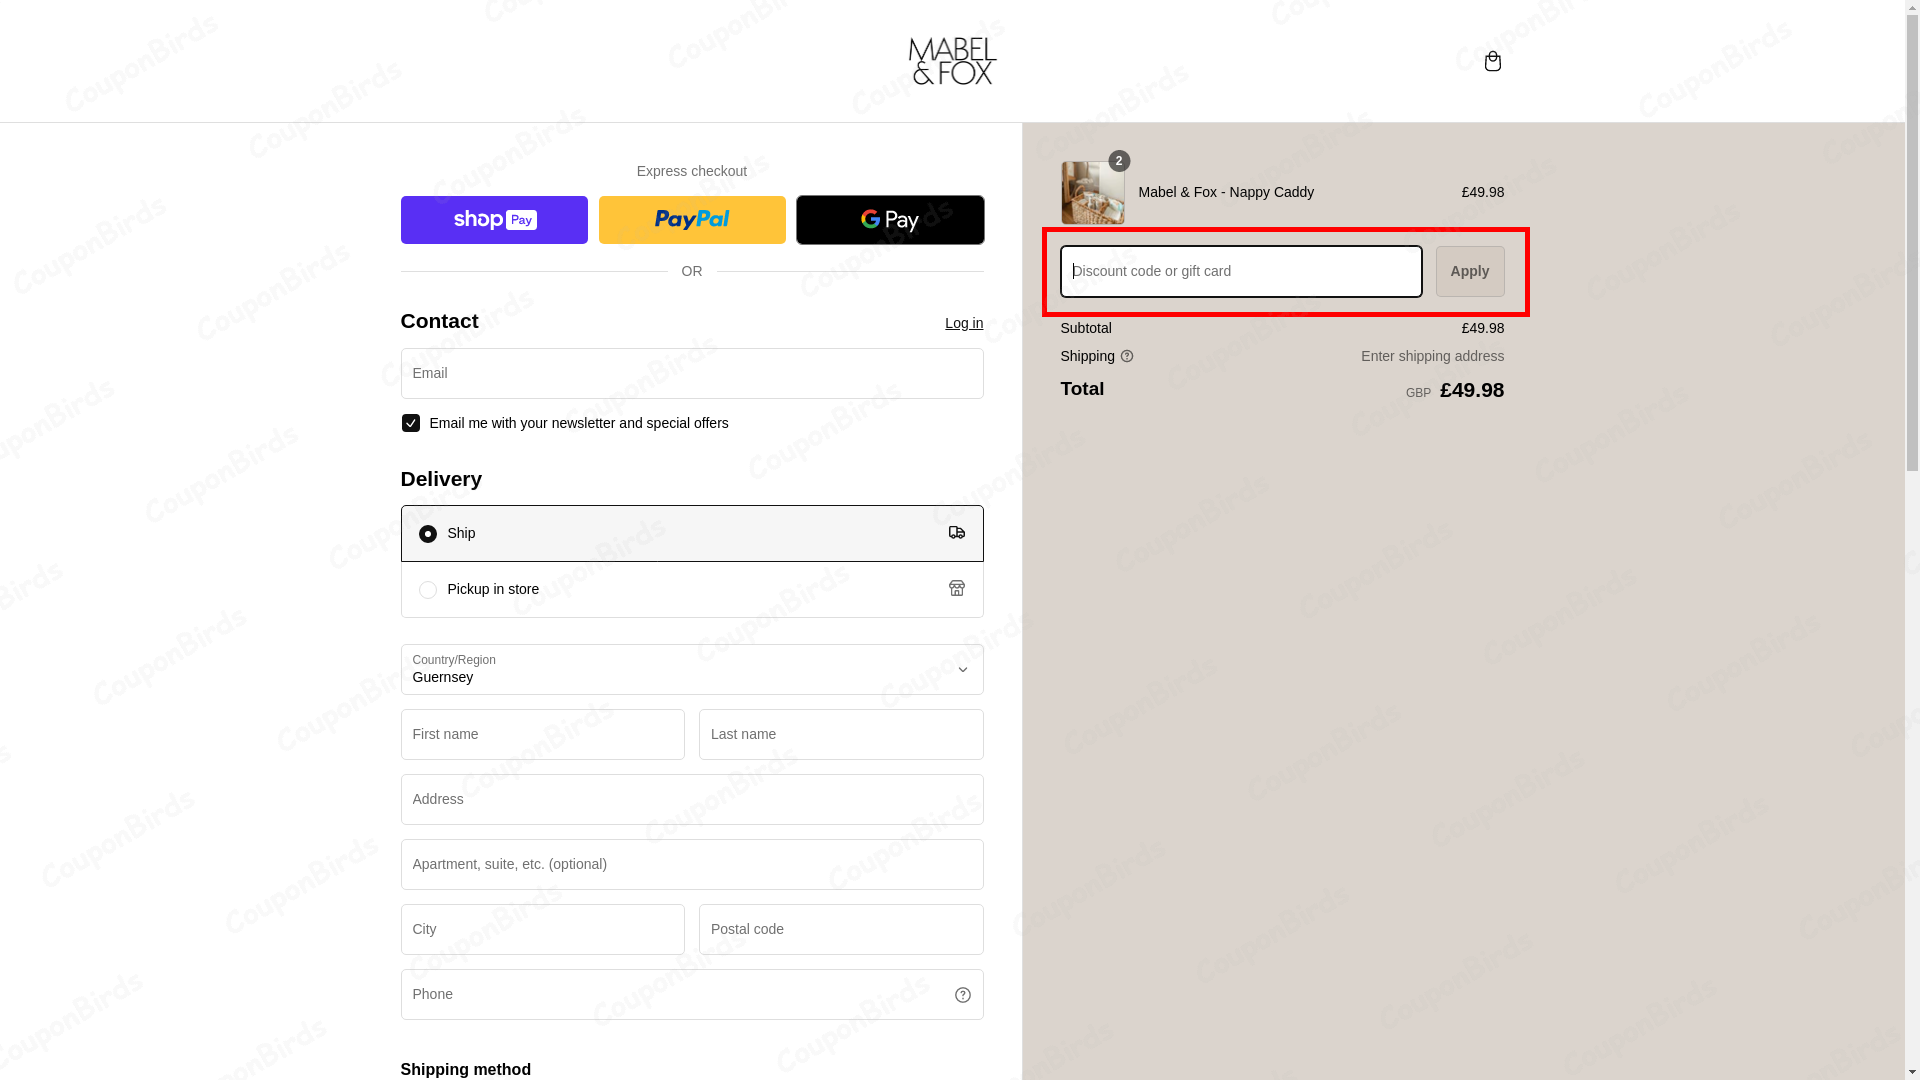Click the Mabel & Fox logo
1920x1080 pixels.
coord(952,61)
